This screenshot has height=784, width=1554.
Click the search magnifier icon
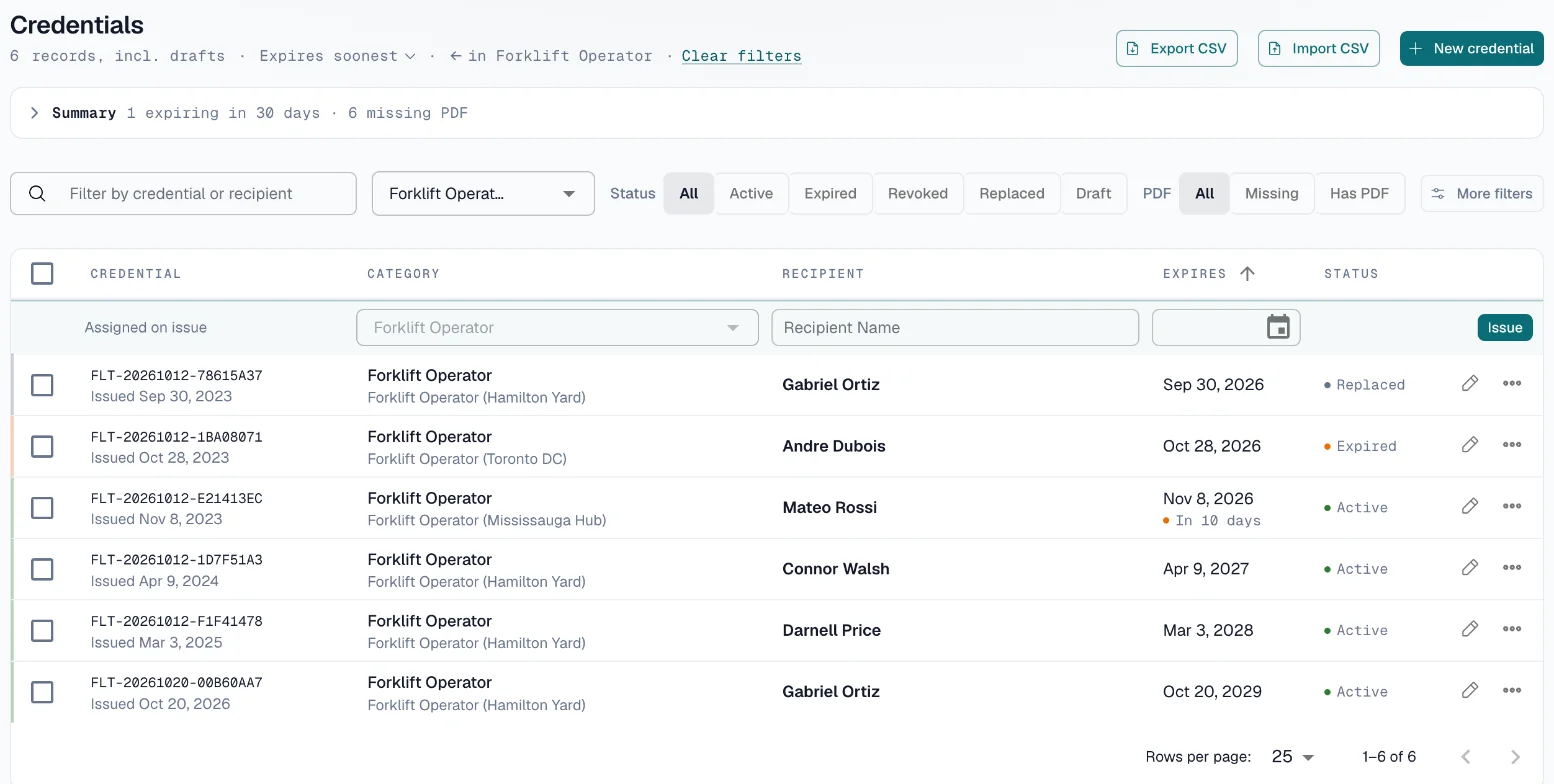coord(37,194)
